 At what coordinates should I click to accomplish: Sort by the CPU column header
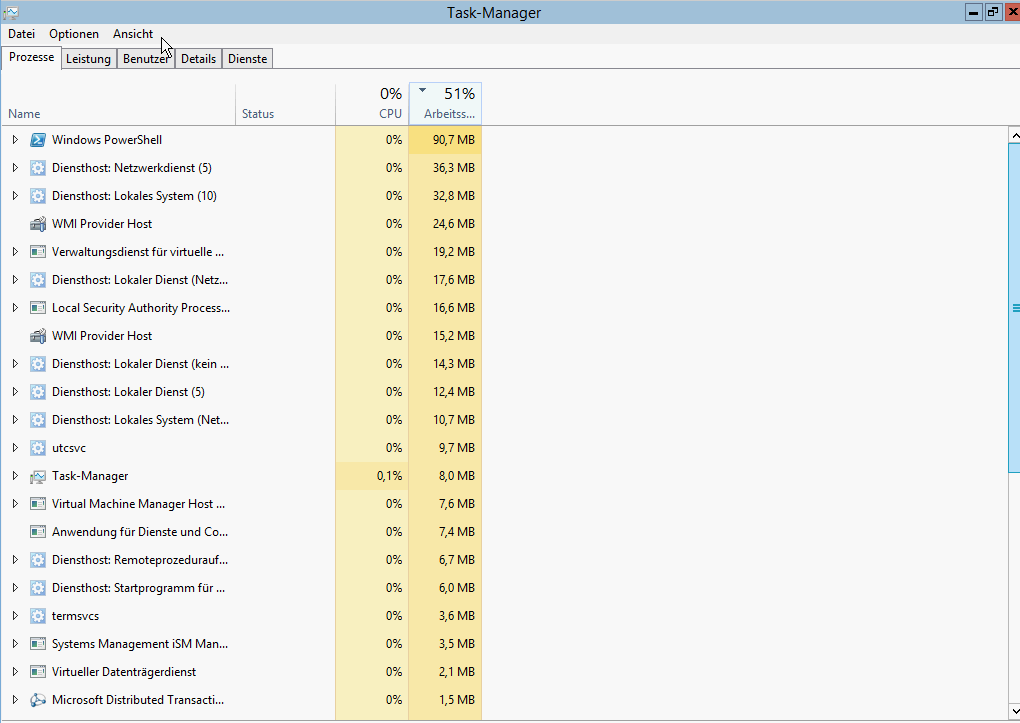(x=372, y=104)
